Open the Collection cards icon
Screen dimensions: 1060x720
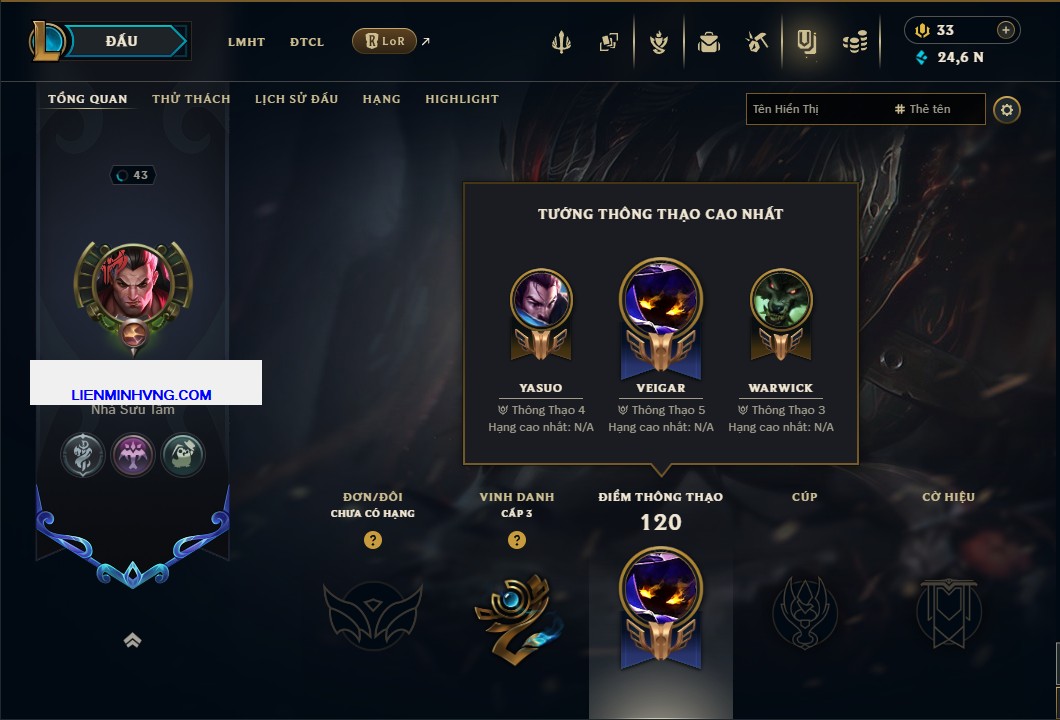pos(608,43)
